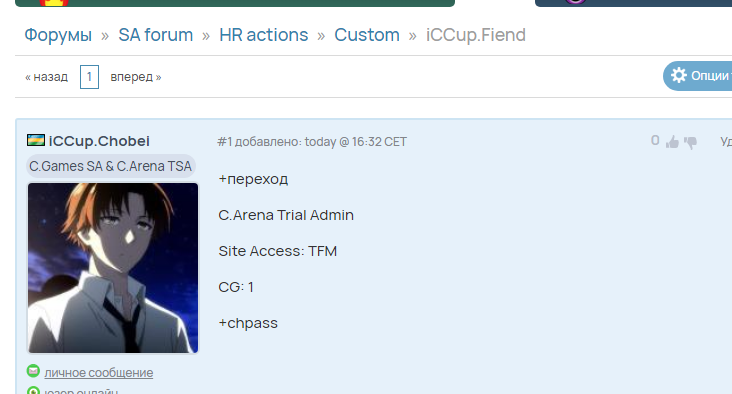Select page number 1
Screen dimensions: 732x394
(x=89, y=77)
